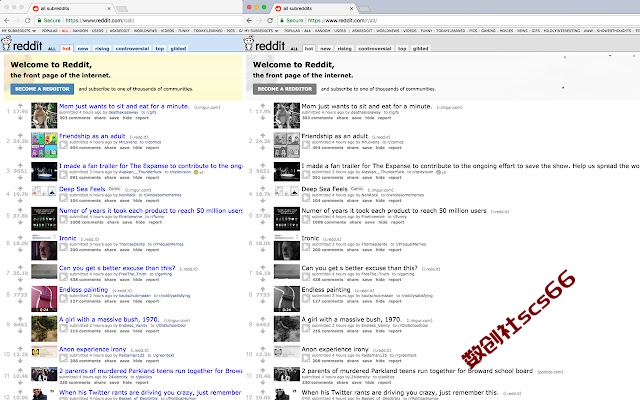
Task: Open '2 parents of murdered Parkland teens' link in right window
Action: click(x=417, y=371)
